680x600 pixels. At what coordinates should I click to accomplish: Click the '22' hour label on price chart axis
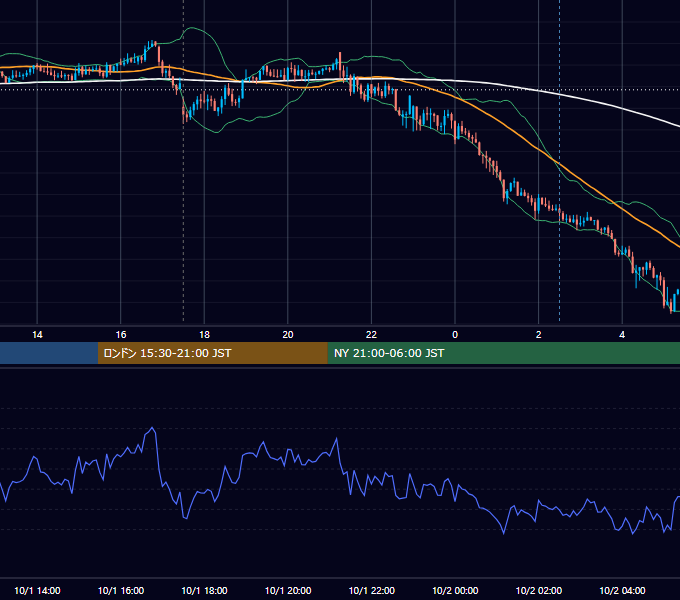point(371,335)
